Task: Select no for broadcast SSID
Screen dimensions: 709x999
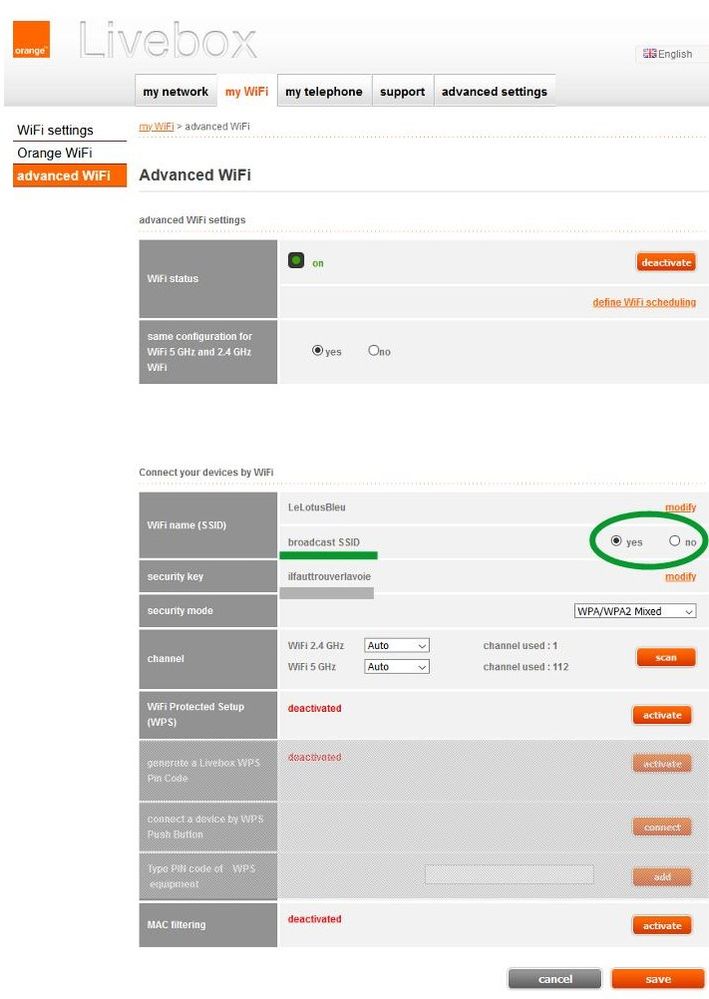Action: click(675, 541)
